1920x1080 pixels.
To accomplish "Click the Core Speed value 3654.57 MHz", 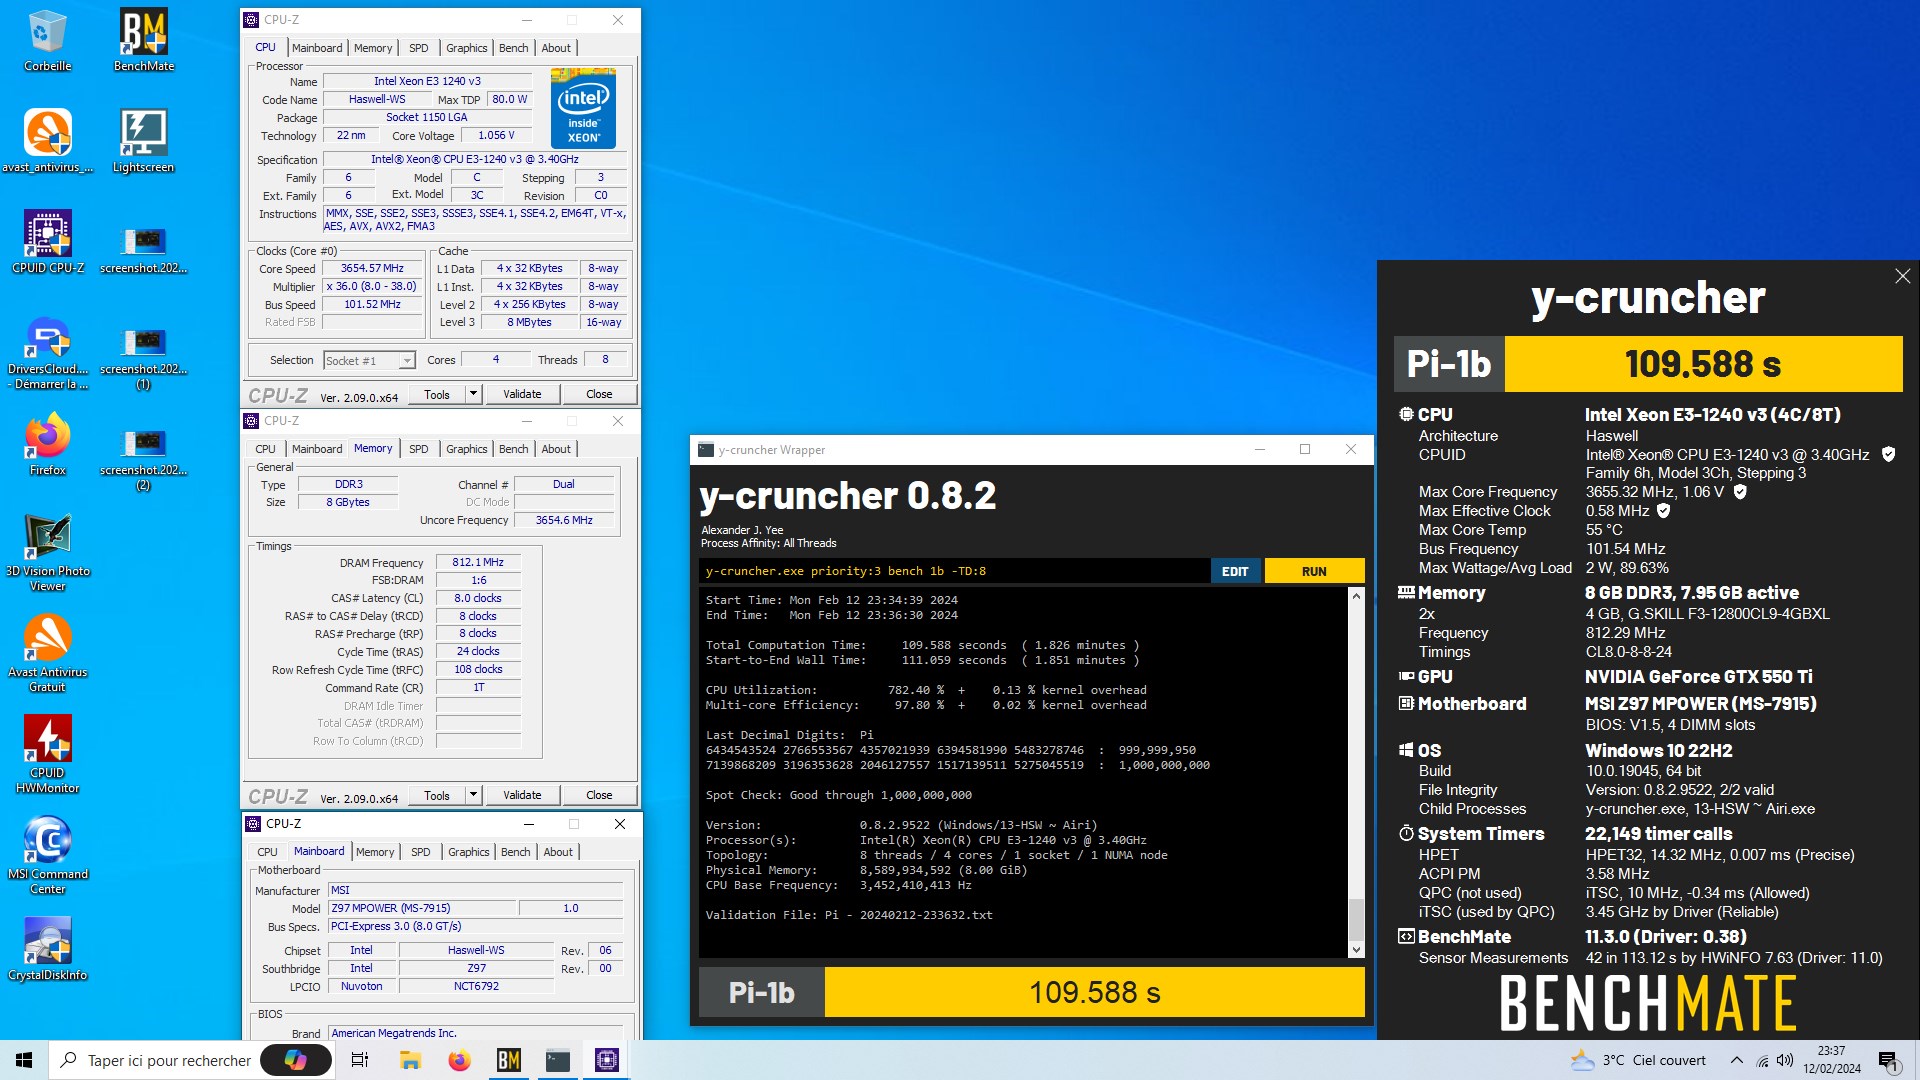I will [372, 268].
